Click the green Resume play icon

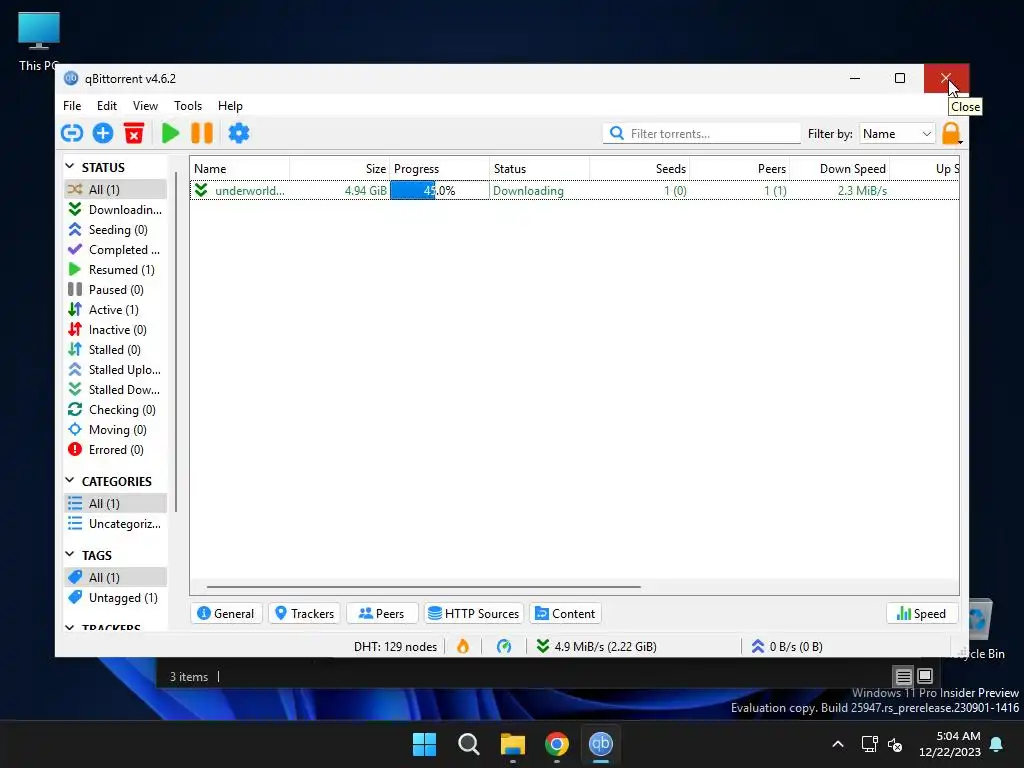(x=170, y=133)
